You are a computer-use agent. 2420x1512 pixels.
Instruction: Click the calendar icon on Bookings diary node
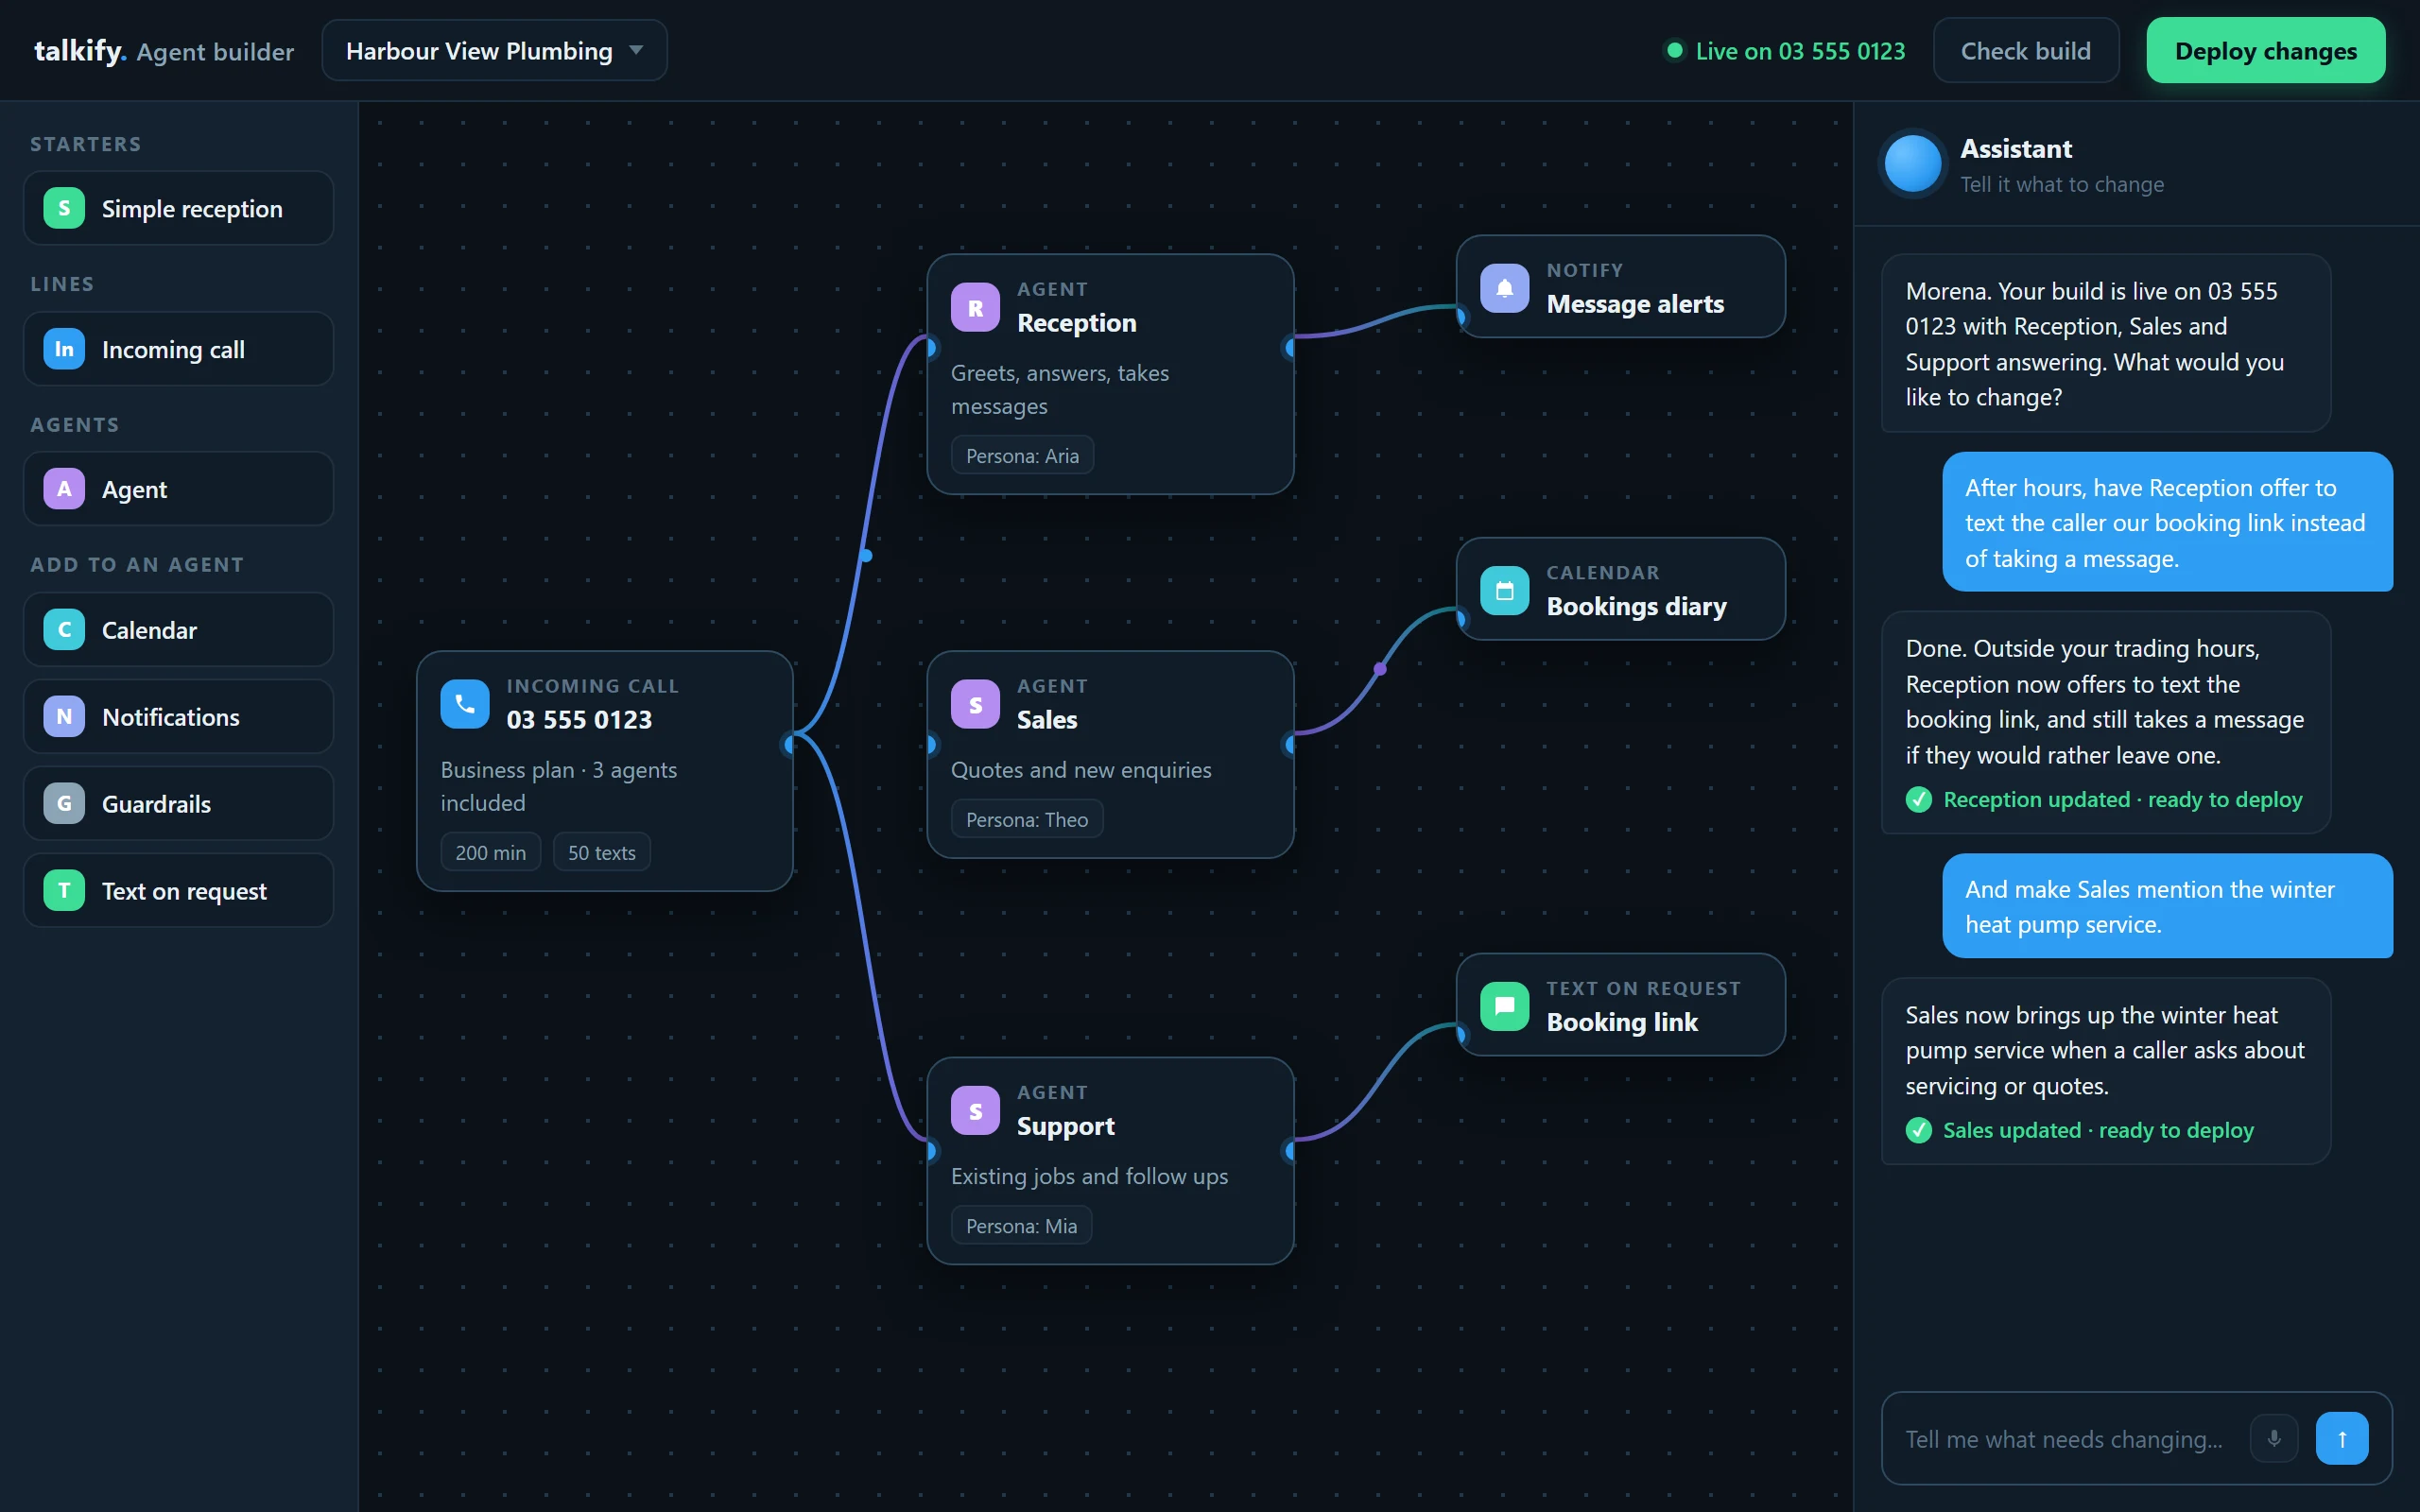pos(1504,591)
